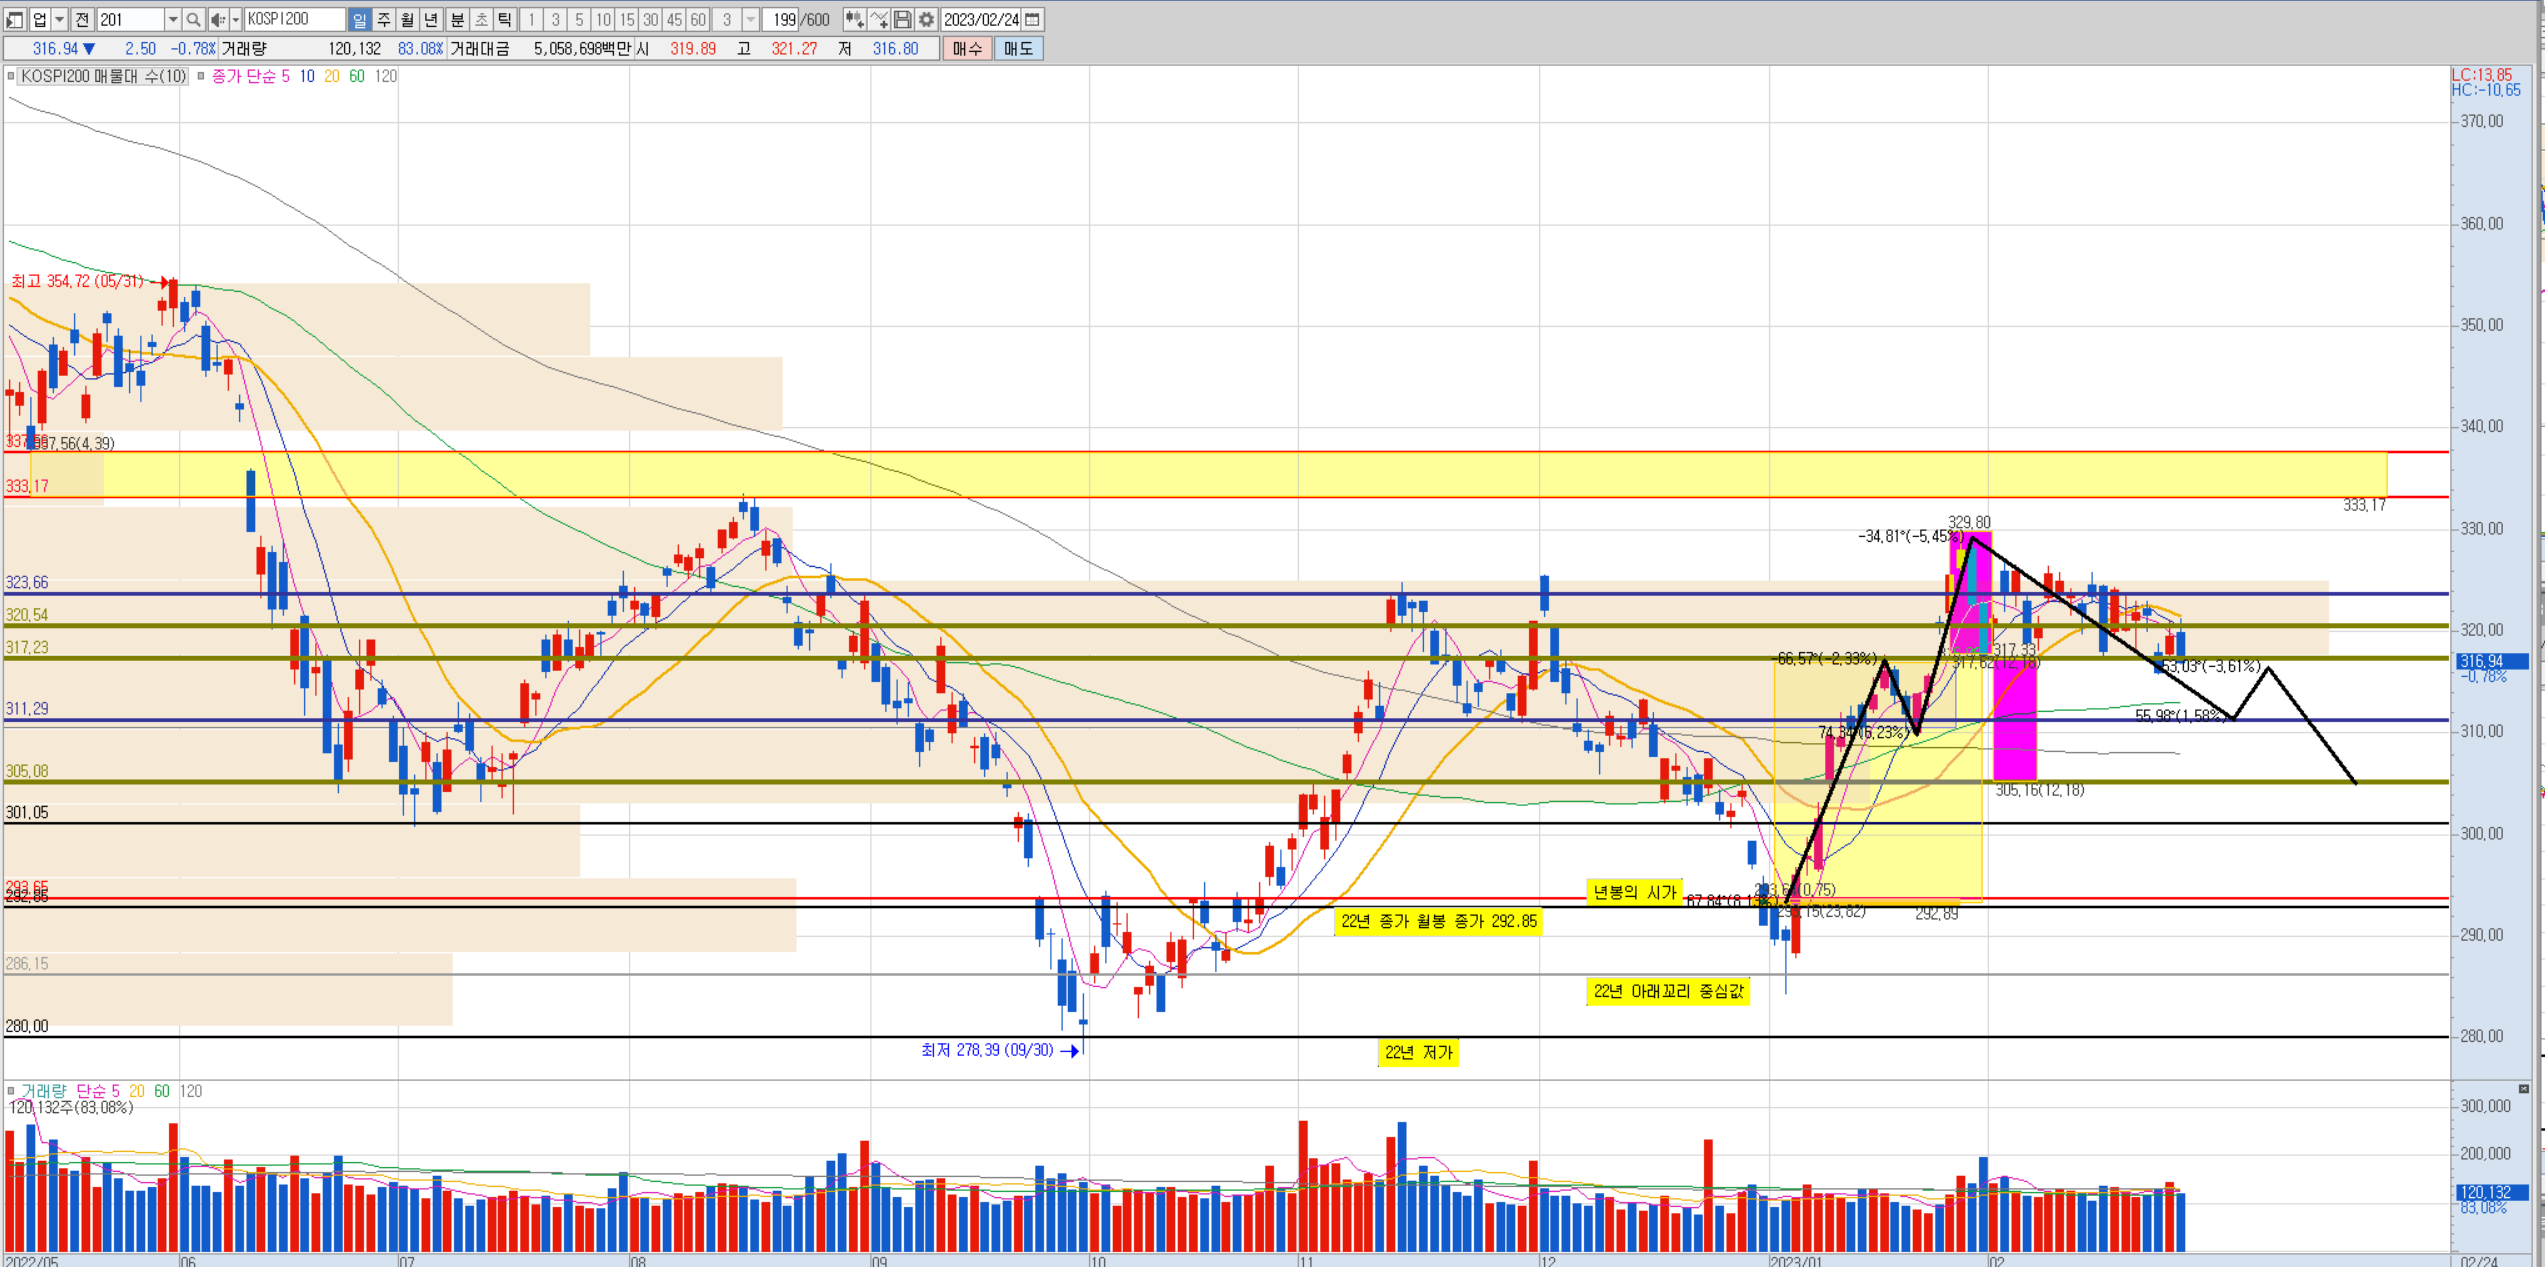The image size is (2545, 1267).
Task: Click the save chart floppy icon
Action: pos(902,19)
